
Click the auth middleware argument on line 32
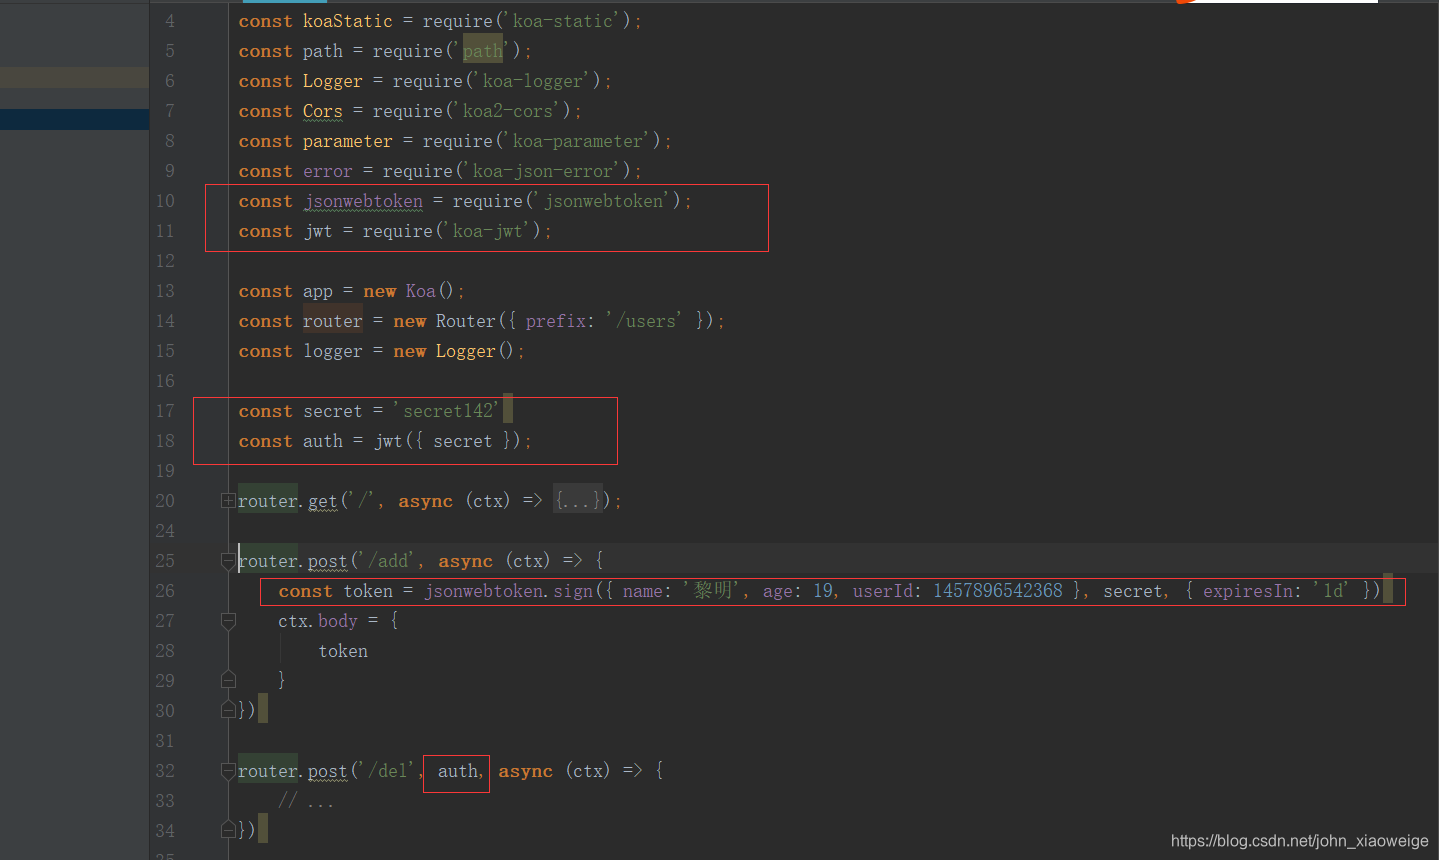[458, 771]
